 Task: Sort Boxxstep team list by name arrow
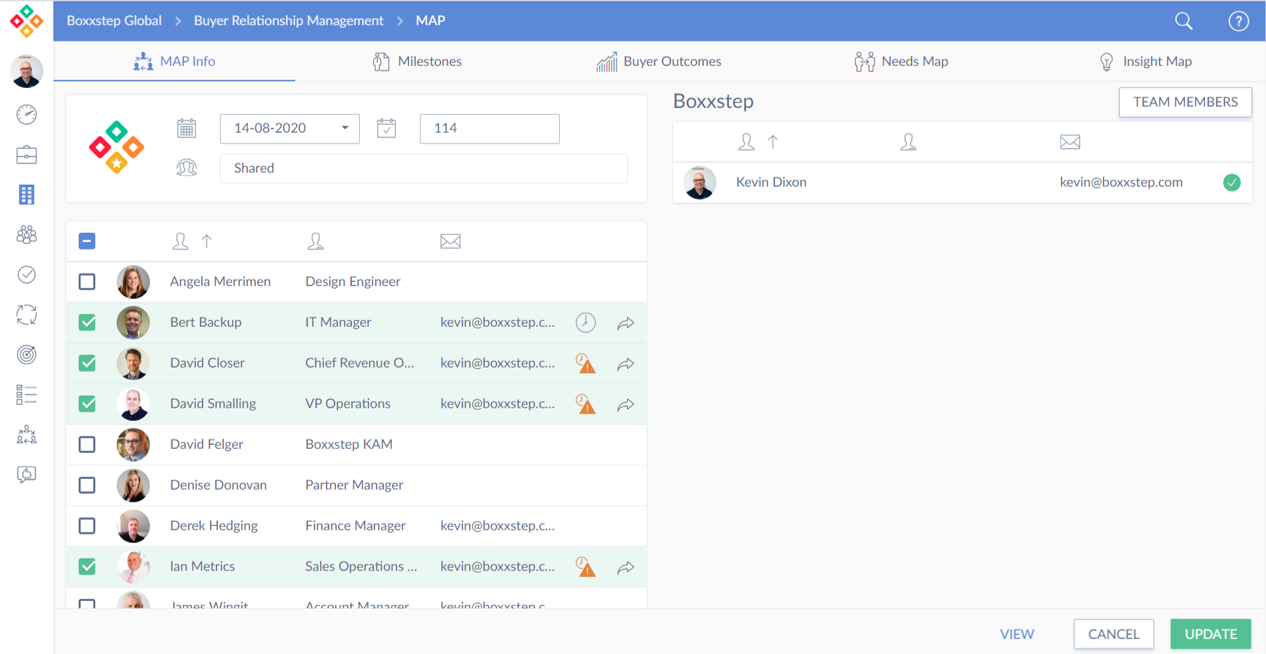(x=773, y=142)
